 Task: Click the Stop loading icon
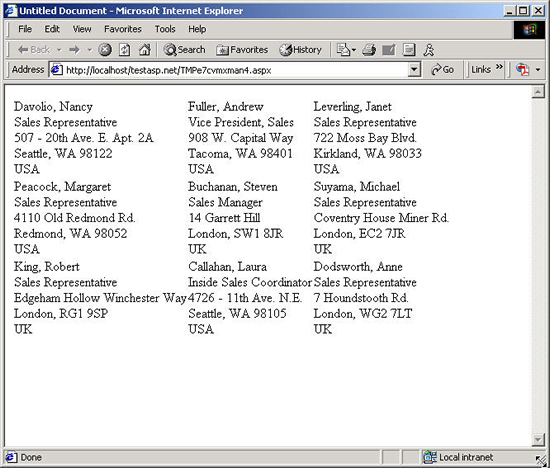point(105,50)
